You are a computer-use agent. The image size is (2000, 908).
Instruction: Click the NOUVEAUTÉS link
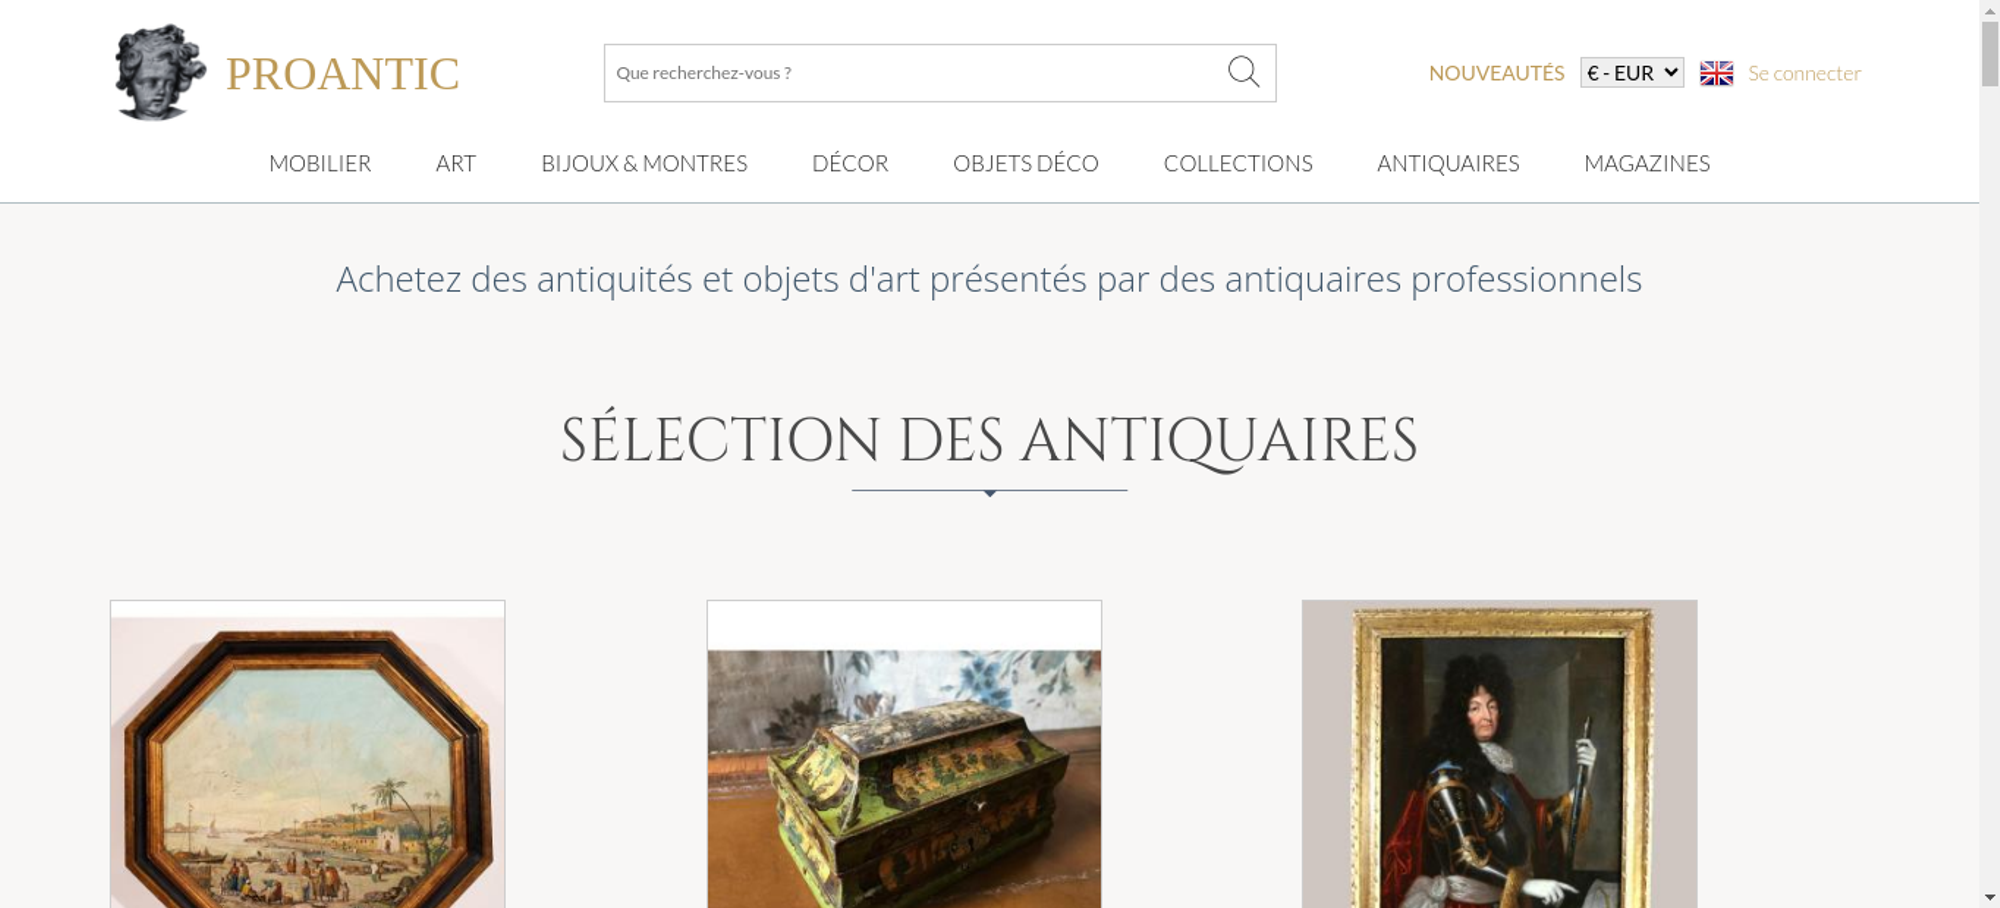tap(1496, 73)
